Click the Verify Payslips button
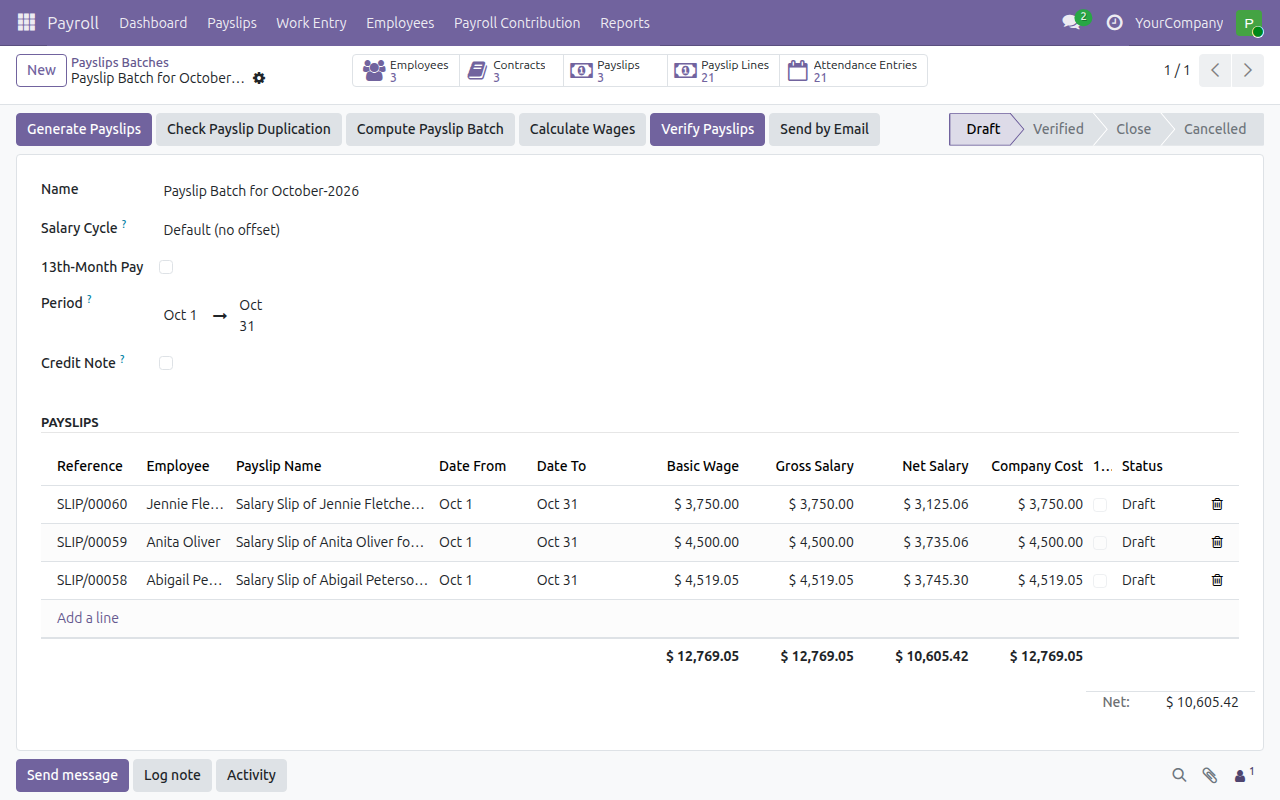This screenshot has width=1280, height=800. pyautogui.click(x=707, y=129)
